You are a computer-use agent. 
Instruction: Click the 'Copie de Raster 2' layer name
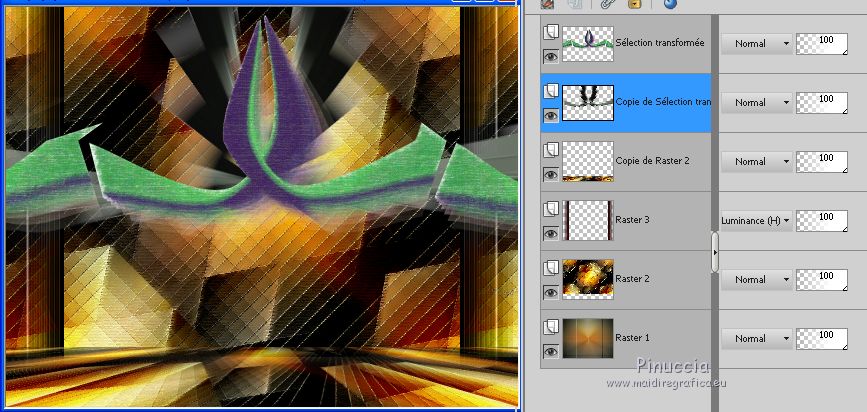[x=652, y=161]
